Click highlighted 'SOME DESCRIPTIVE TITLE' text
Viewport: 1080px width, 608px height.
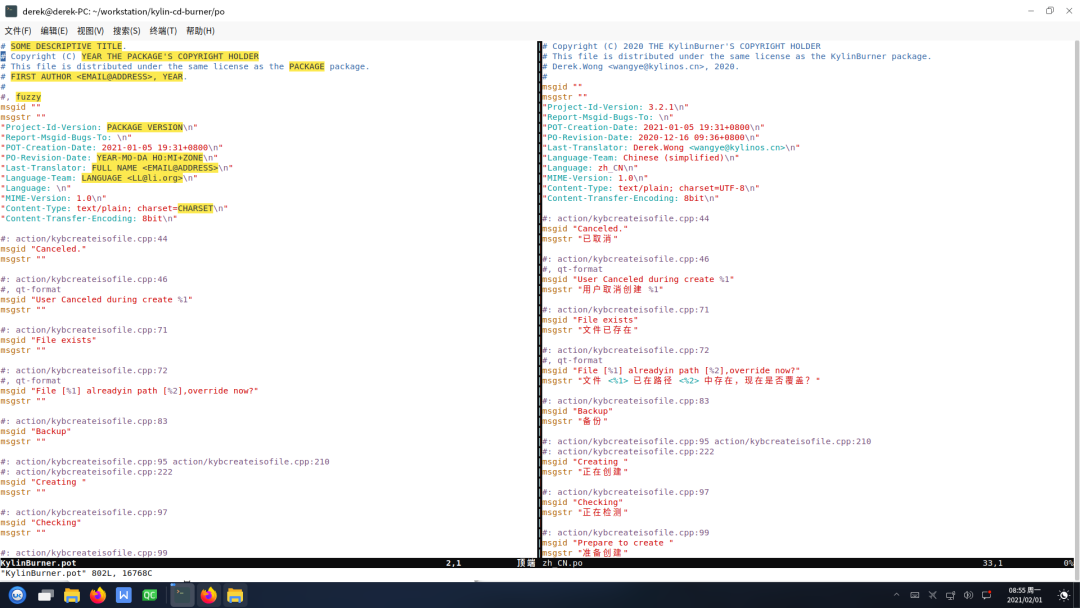66,46
